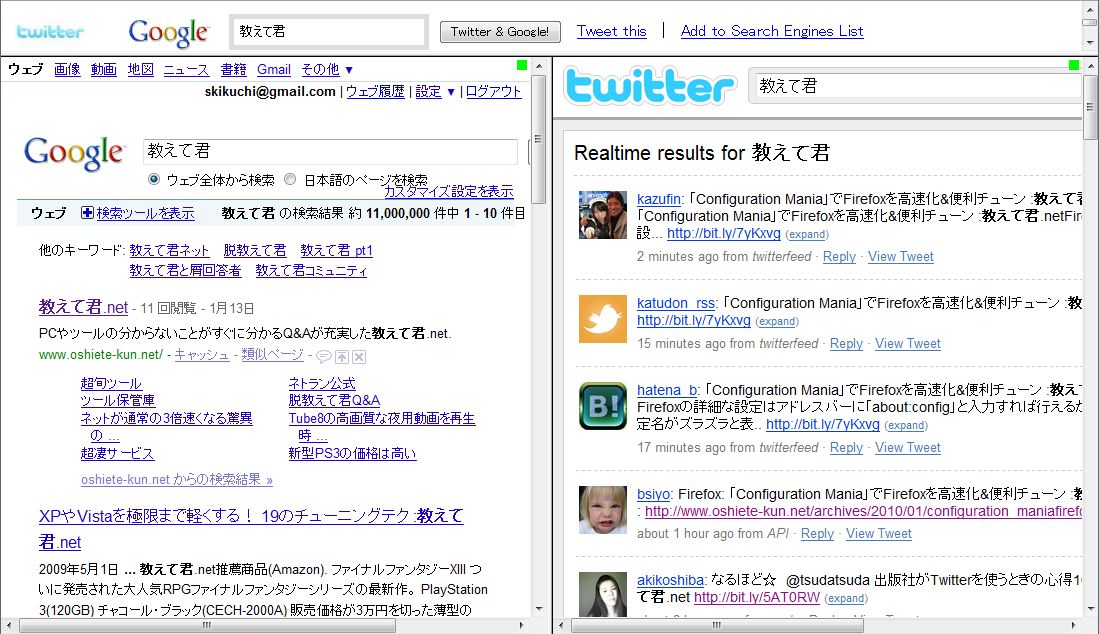Expand the 検索ツールを表示 search tools panel

click(x=145, y=213)
